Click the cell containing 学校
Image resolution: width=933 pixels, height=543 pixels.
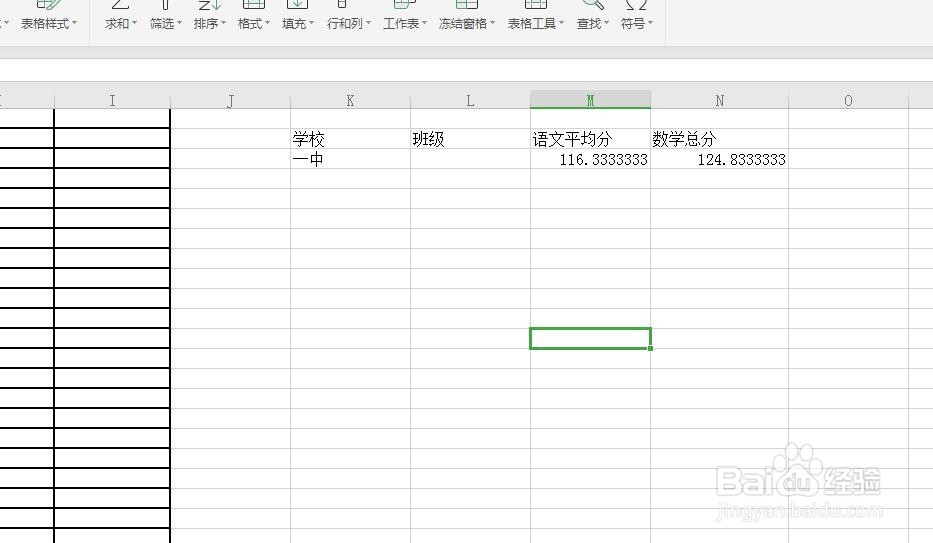350,139
